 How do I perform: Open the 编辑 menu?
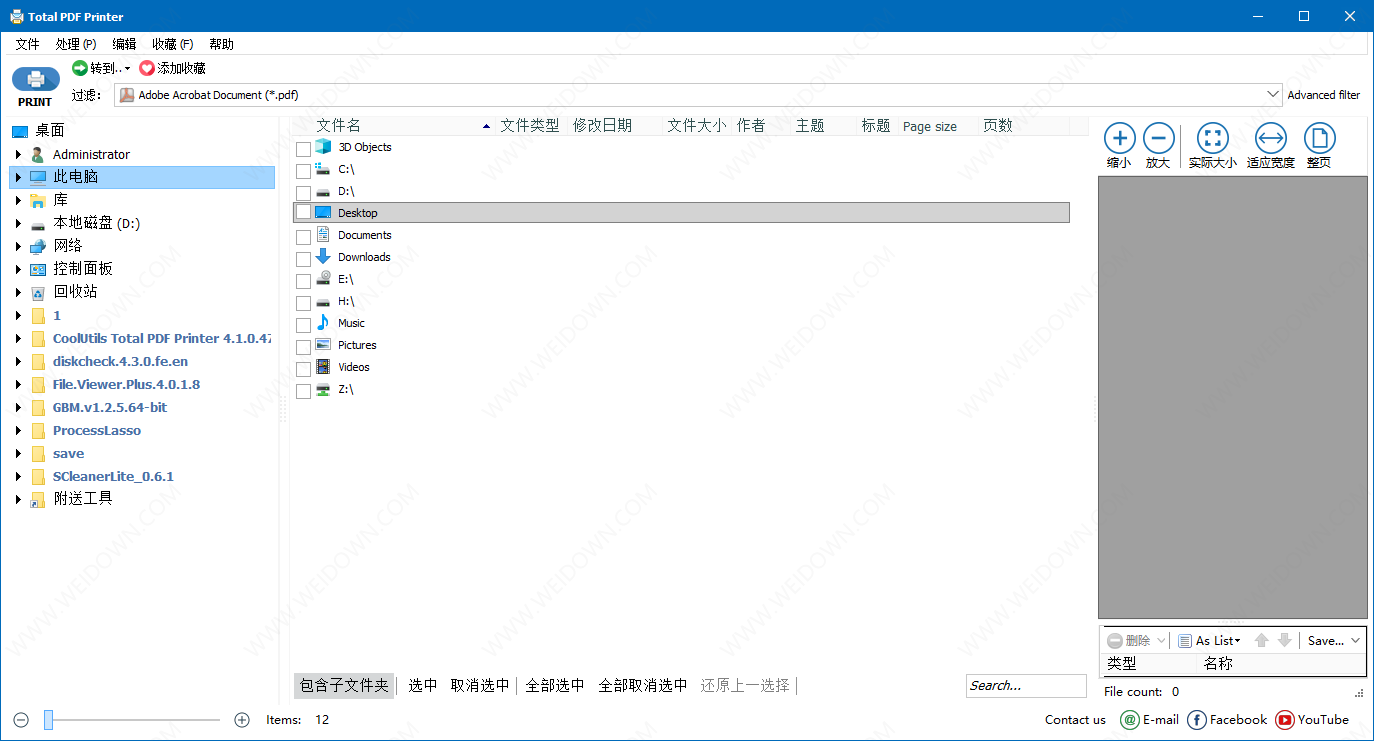pos(124,44)
